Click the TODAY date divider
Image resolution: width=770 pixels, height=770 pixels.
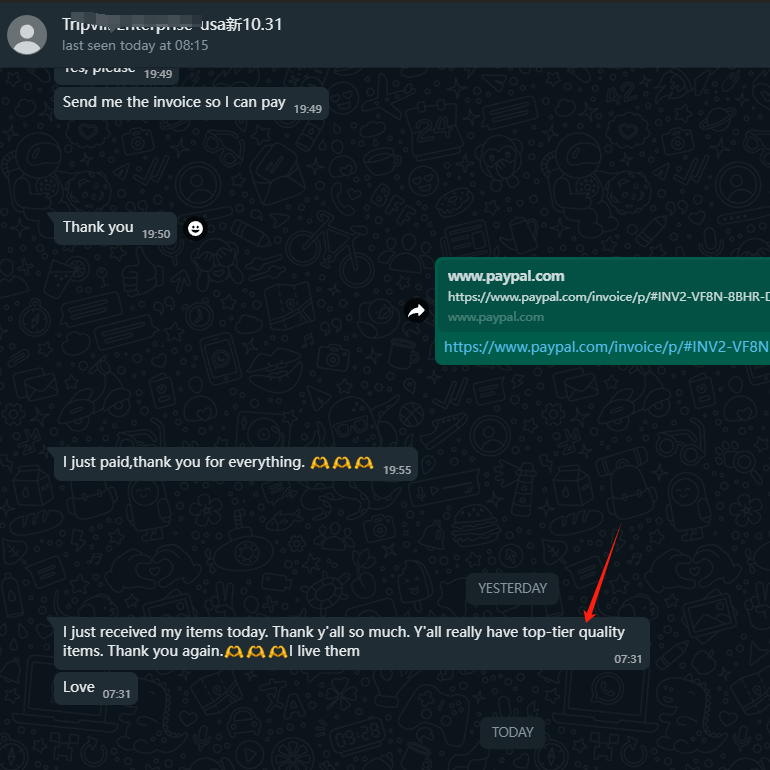(x=512, y=732)
